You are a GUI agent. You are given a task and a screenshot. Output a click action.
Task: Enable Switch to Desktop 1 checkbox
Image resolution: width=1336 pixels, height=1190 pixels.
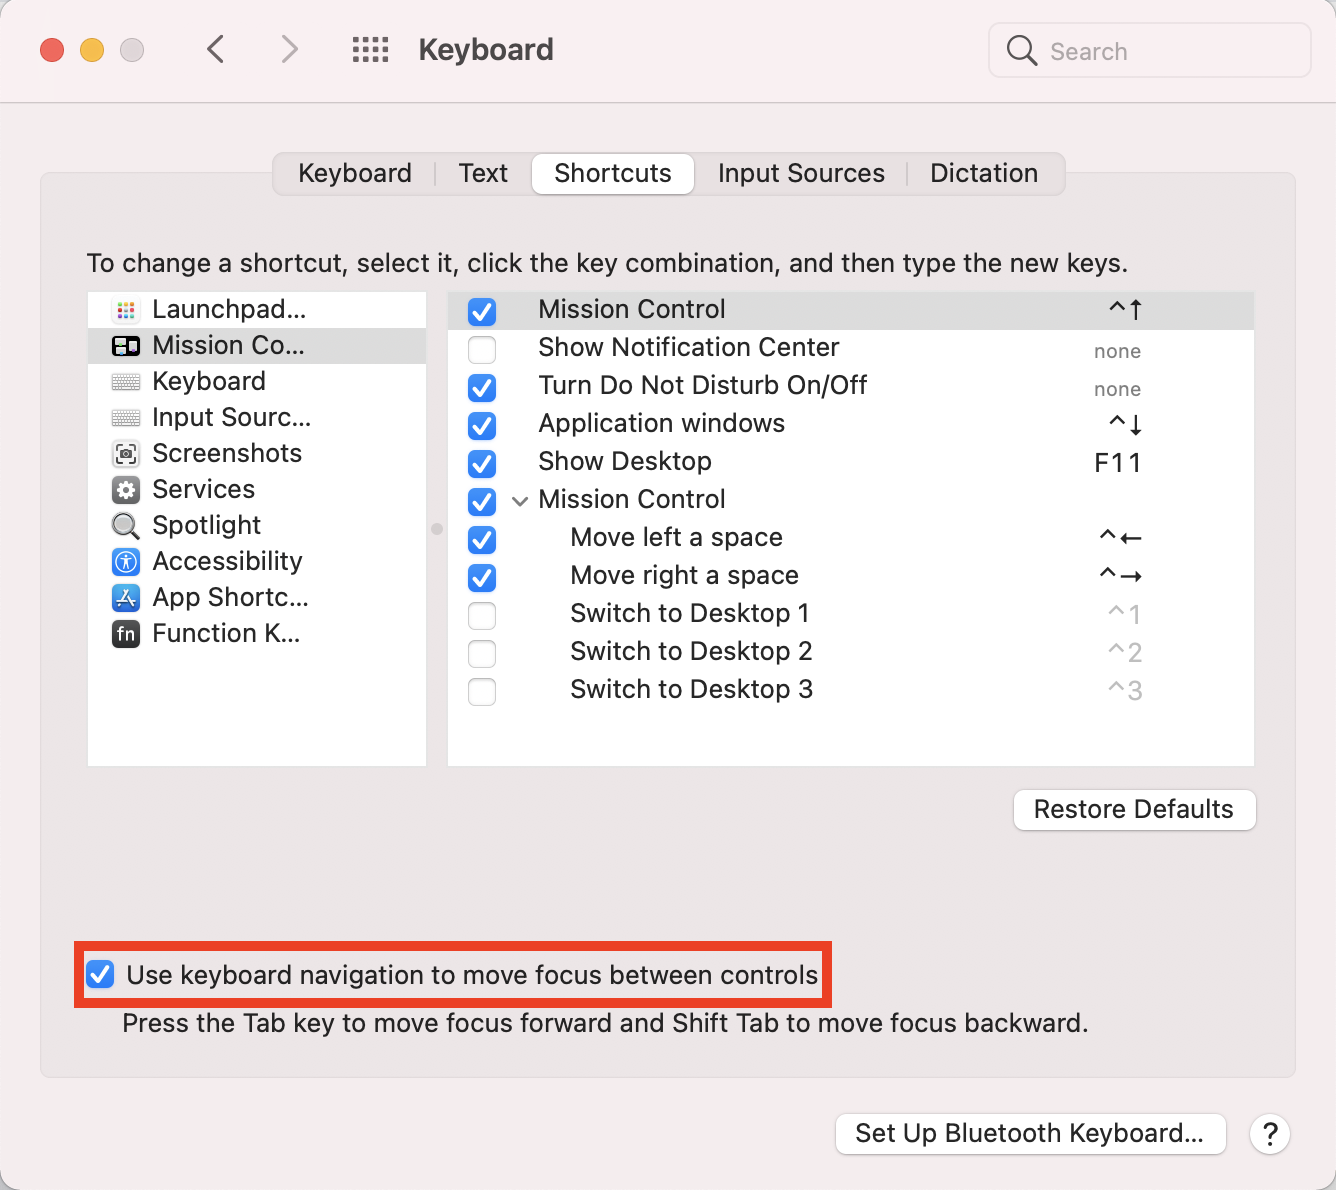482,616
